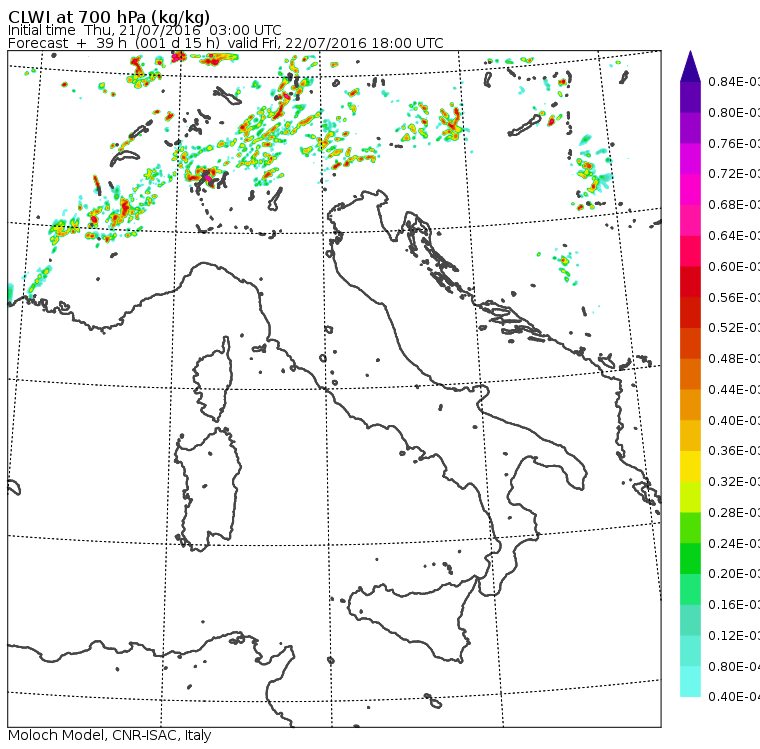Click the dark purple arrow atop the color scale
The height and width of the screenshot is (749, 760).
coord(690,66)
